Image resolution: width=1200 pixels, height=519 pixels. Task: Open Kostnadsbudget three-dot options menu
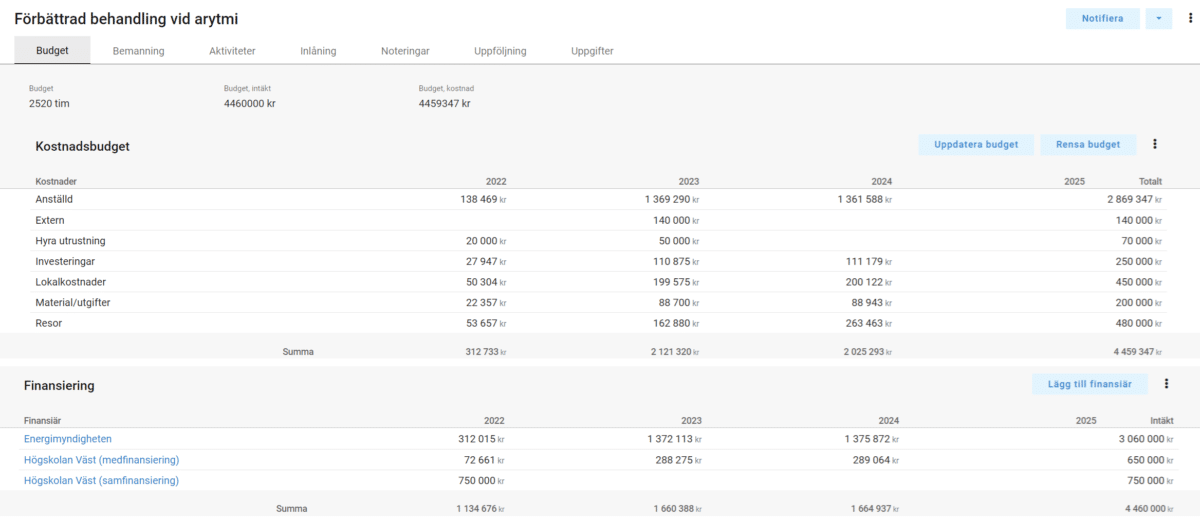[1154, 145]
